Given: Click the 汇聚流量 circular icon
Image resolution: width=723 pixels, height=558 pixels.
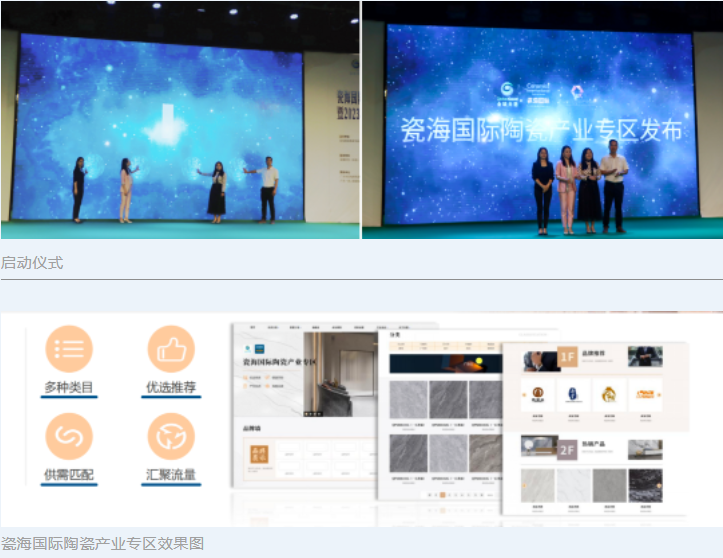Looking at the screenshot, I should pos(171,436).
